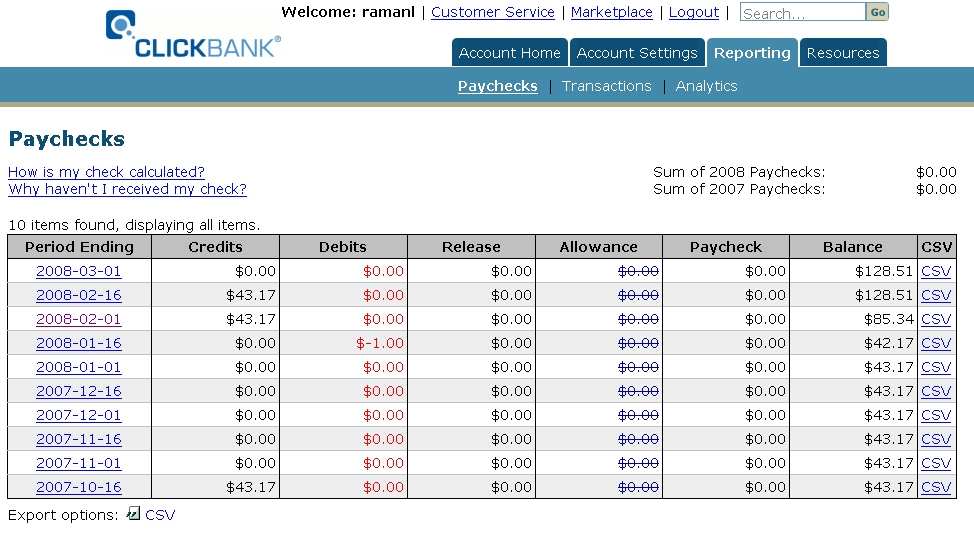Switch to the Reporting tab

pos(752,53)
